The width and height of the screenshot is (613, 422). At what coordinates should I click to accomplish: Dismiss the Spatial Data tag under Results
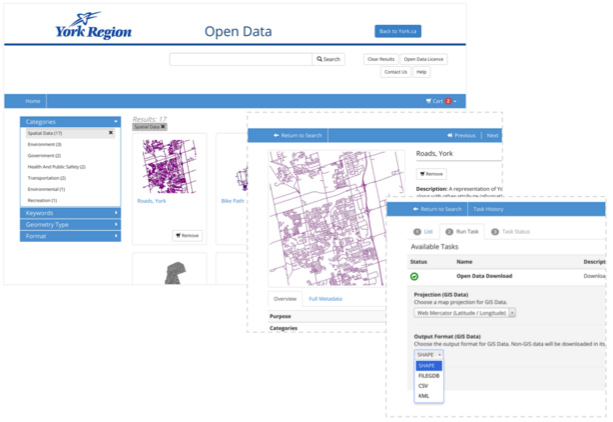point(163,127)
